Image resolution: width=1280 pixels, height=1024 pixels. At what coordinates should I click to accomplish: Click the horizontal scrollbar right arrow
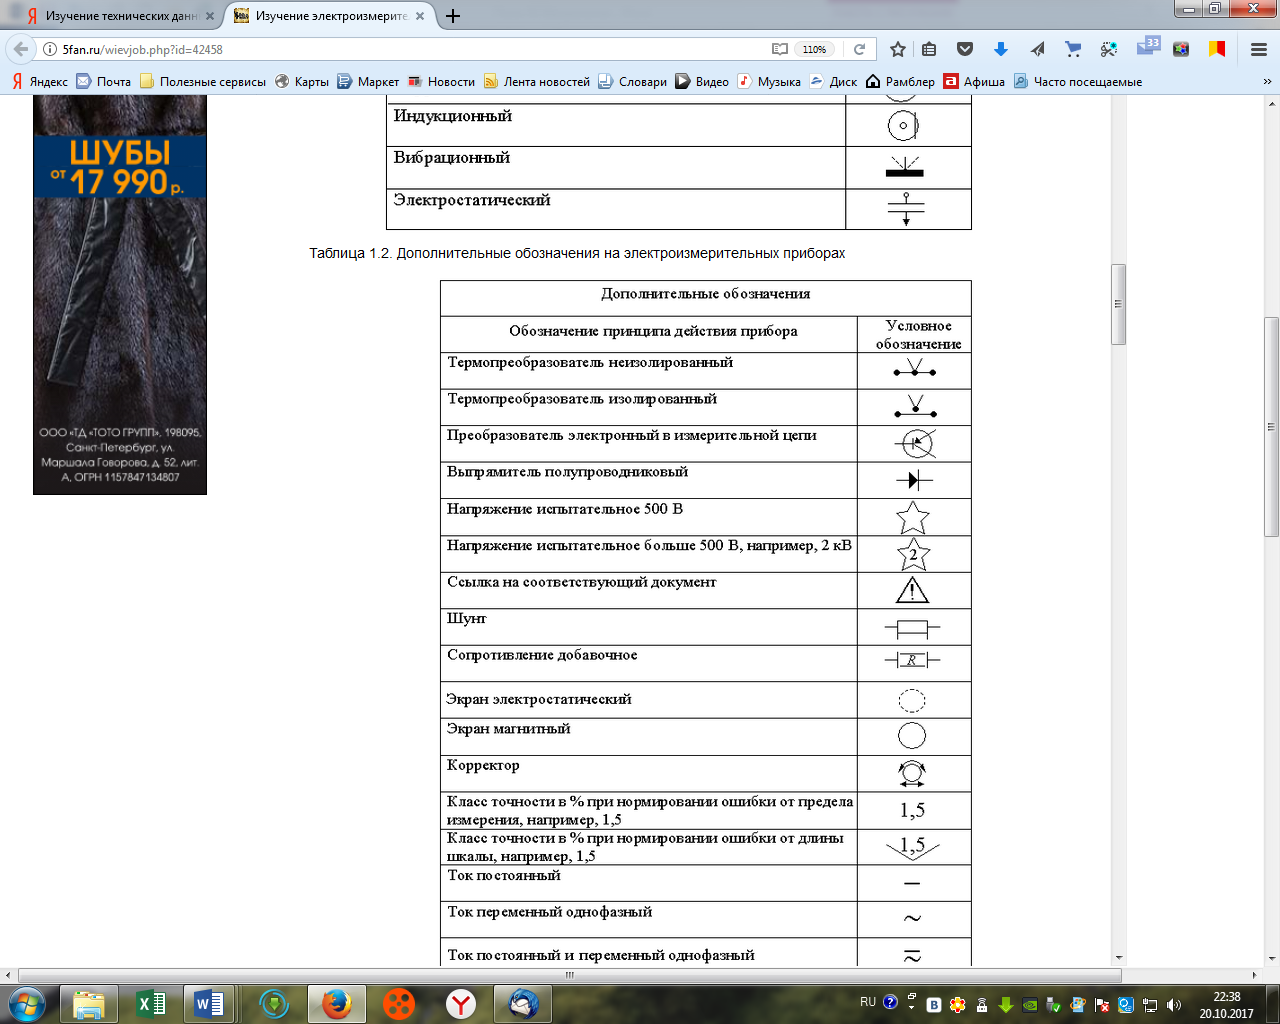1255,975
